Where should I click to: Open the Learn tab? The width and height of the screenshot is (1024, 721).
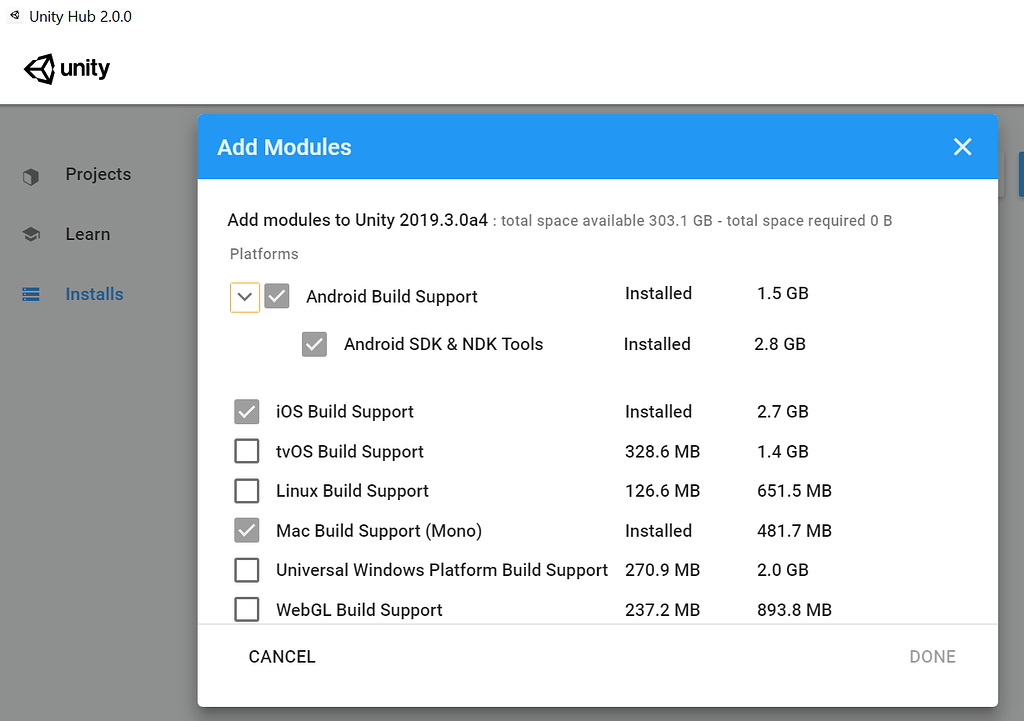pos(88,234)
